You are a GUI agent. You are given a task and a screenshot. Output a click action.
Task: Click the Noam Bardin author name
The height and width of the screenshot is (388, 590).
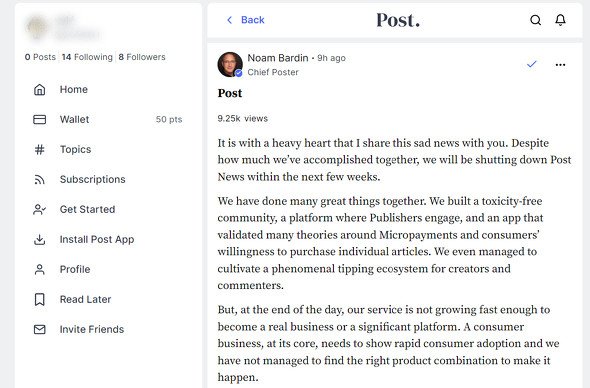278,58
